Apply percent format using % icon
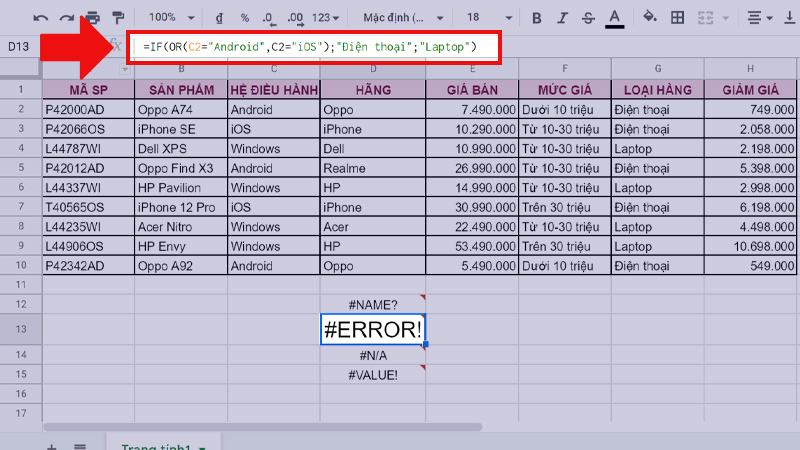The image size is (800, 450). click(244, 18)
